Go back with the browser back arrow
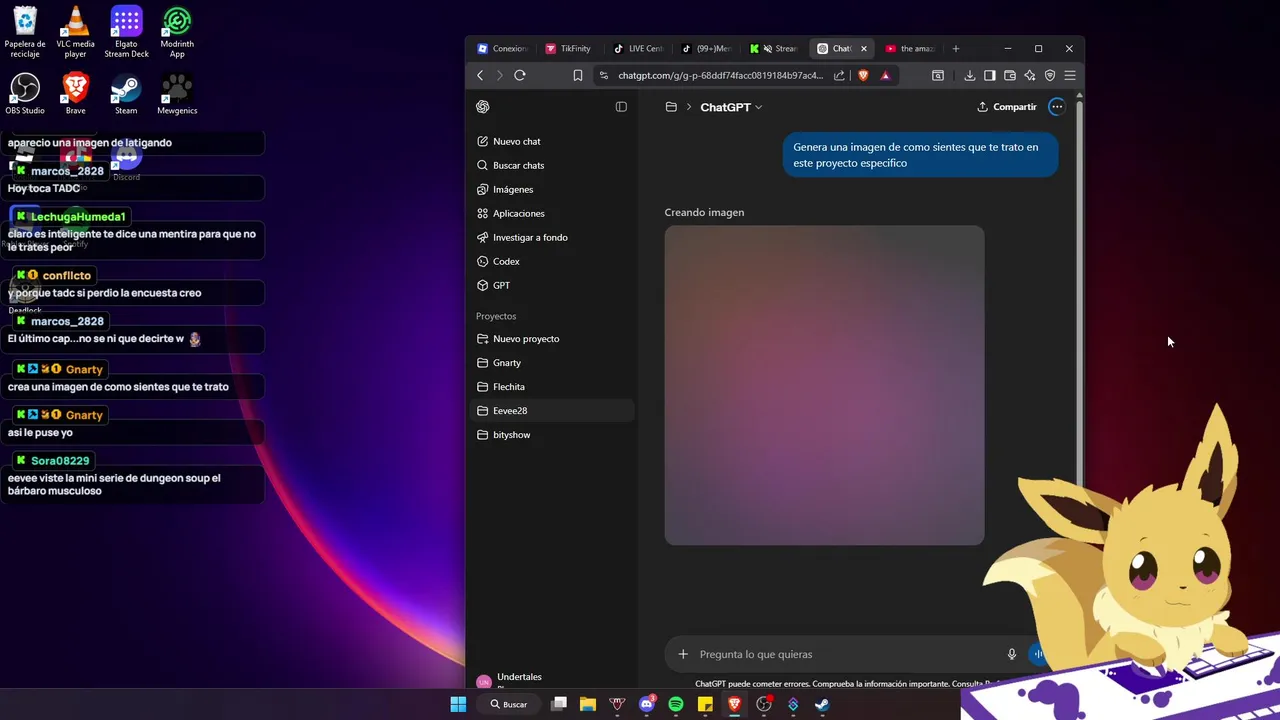Viewport: 1280px width, 720px height. click(480, 75)
